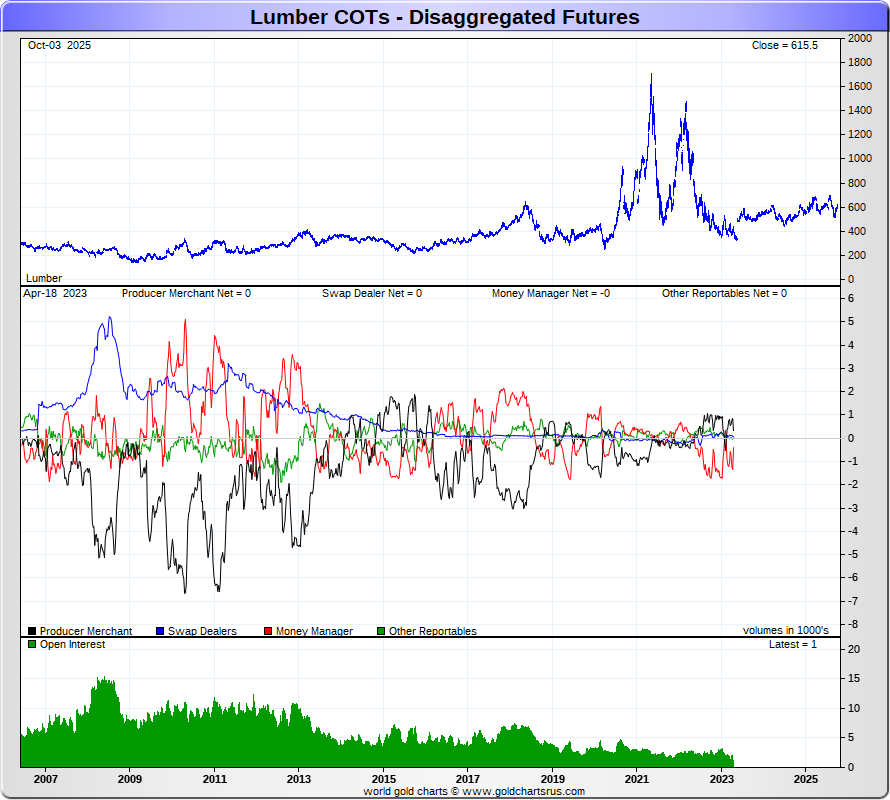Click the 'Money Manager' legend label
The width and height of the screenshot is (890, 800).
(x=314, y=631)
